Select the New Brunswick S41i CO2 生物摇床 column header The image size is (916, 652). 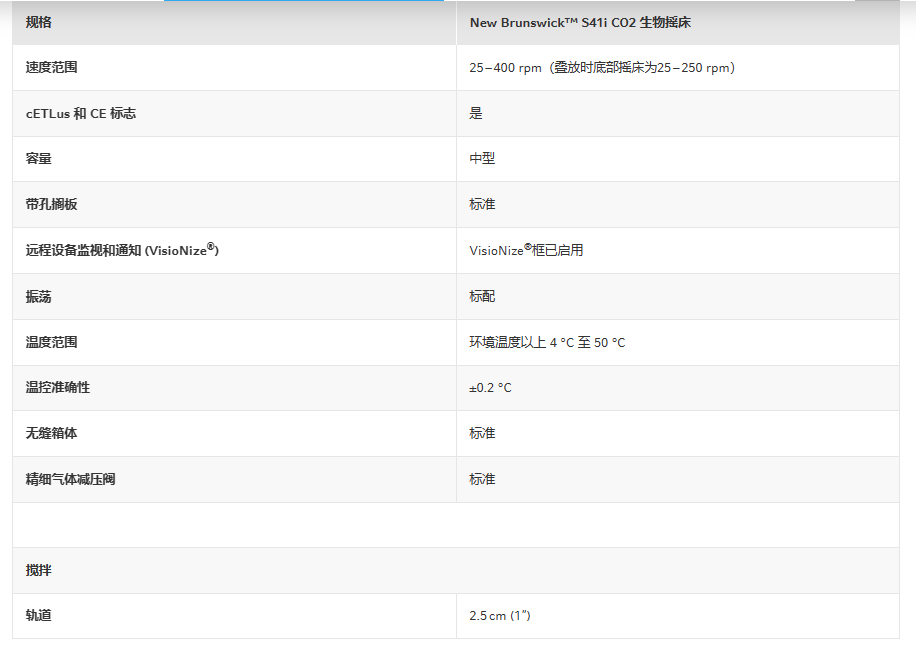pos(580,23)
